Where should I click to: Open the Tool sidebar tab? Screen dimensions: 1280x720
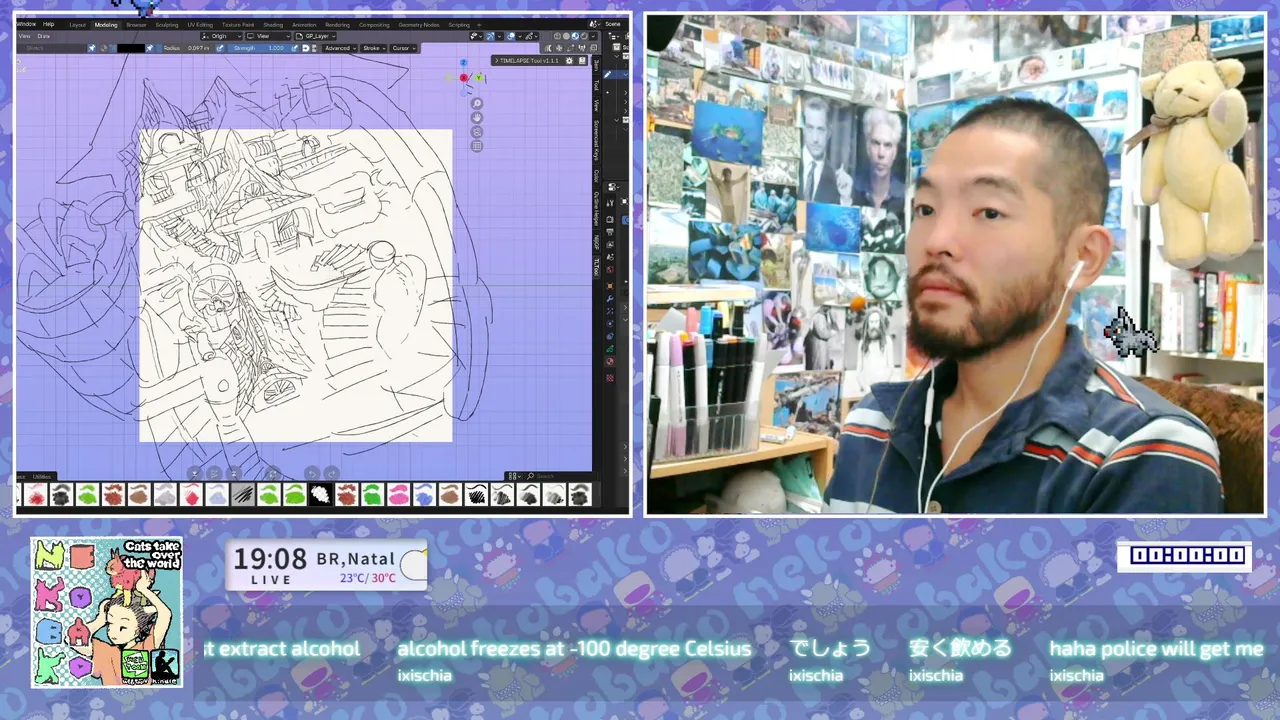pos(596,85)
